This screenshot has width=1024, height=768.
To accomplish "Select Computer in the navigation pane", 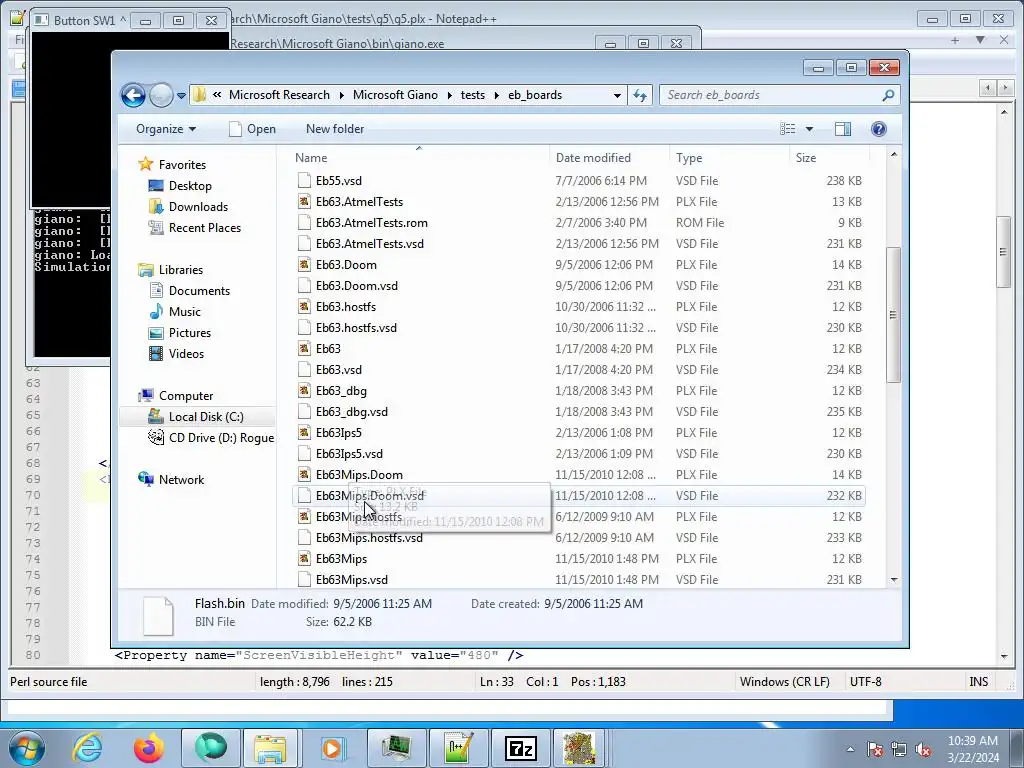I will 185,396.
